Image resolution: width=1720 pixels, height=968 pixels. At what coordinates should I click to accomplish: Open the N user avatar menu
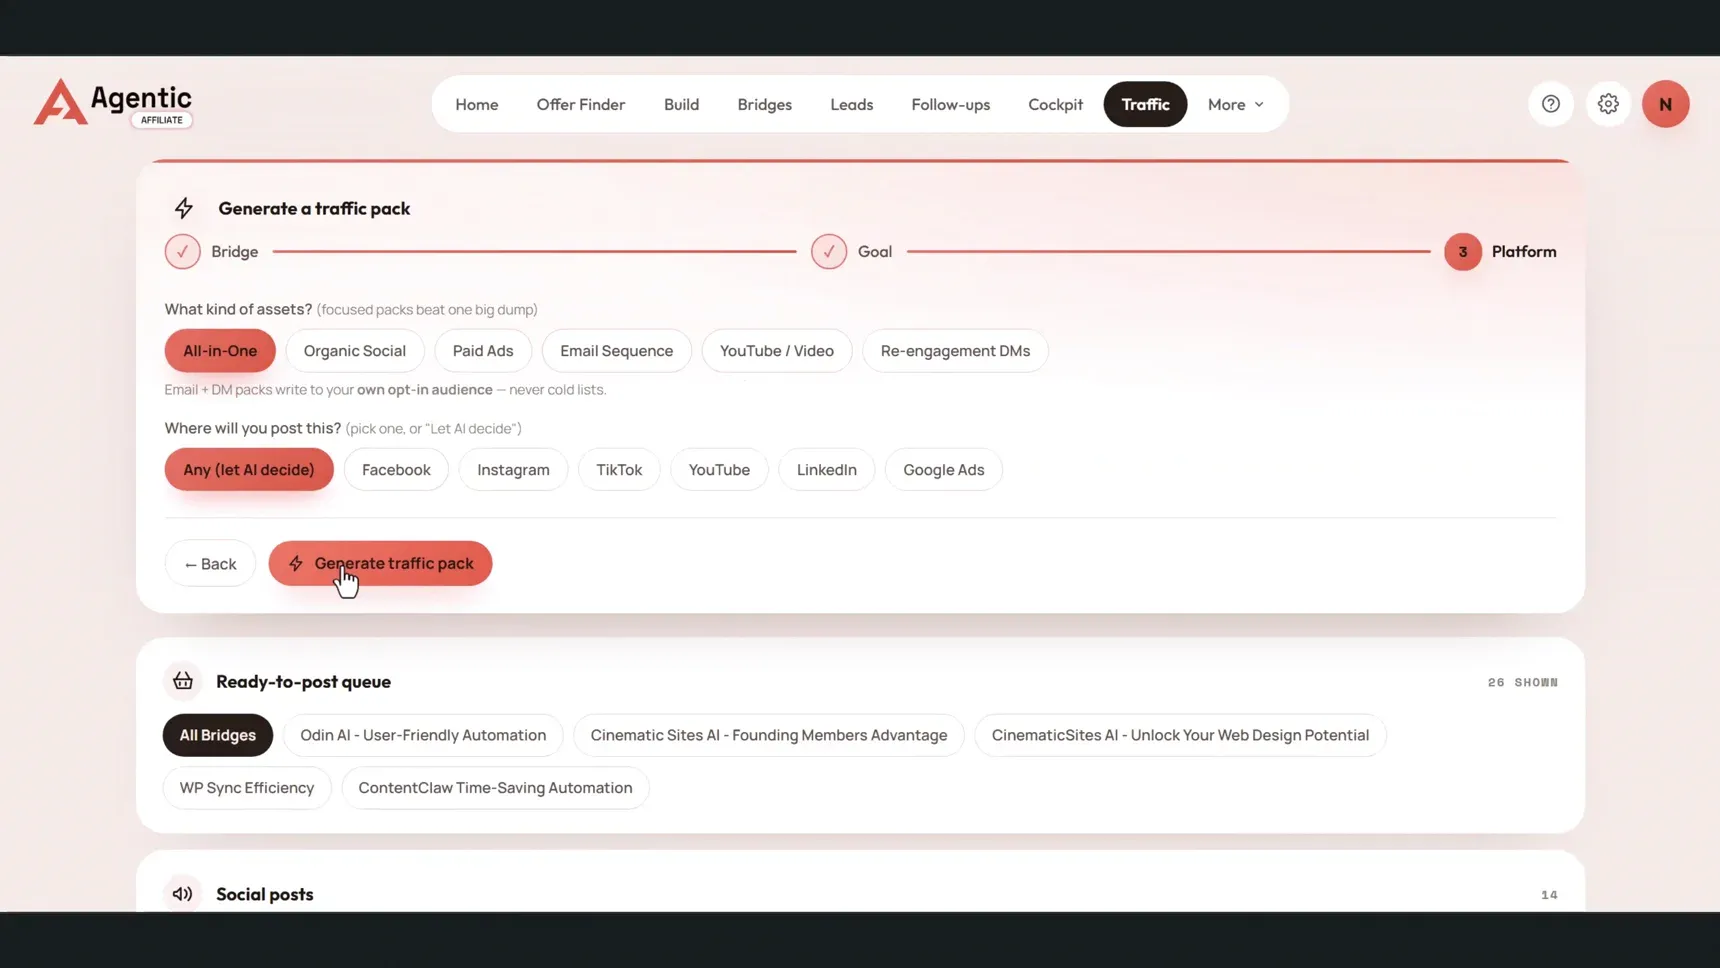click(x=1665, y=104)
